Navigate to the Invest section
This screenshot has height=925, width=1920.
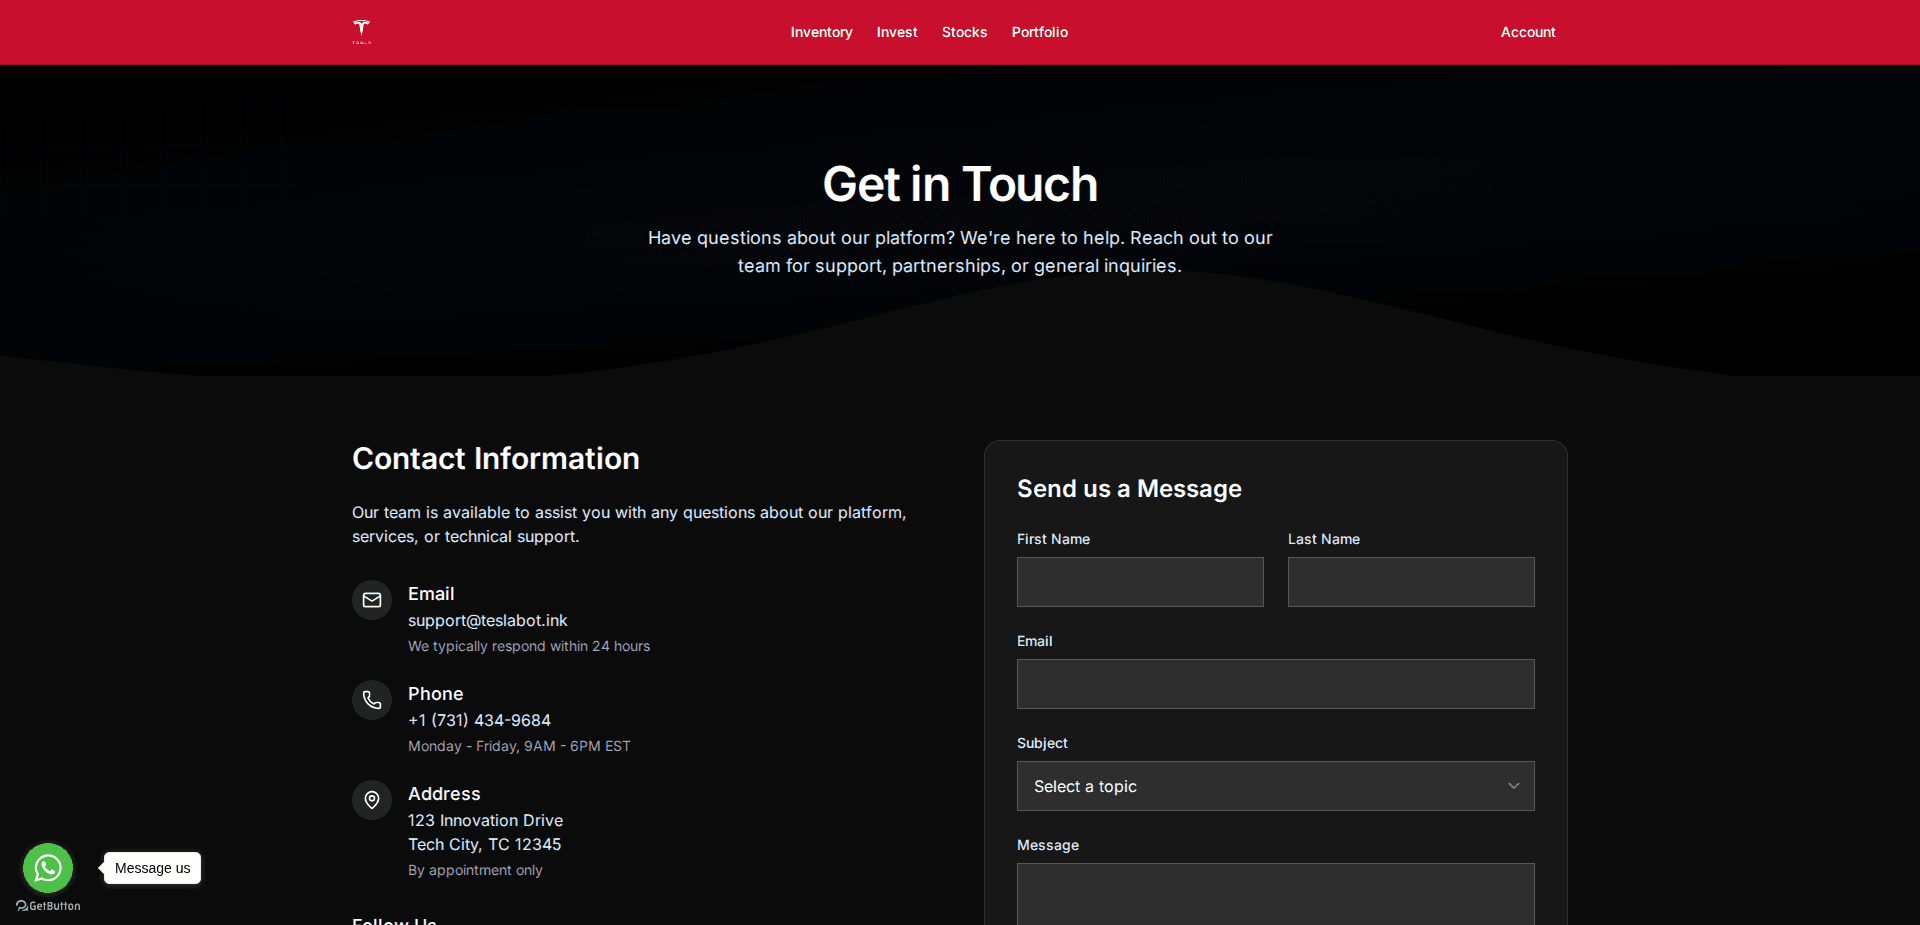click(896, 32)
